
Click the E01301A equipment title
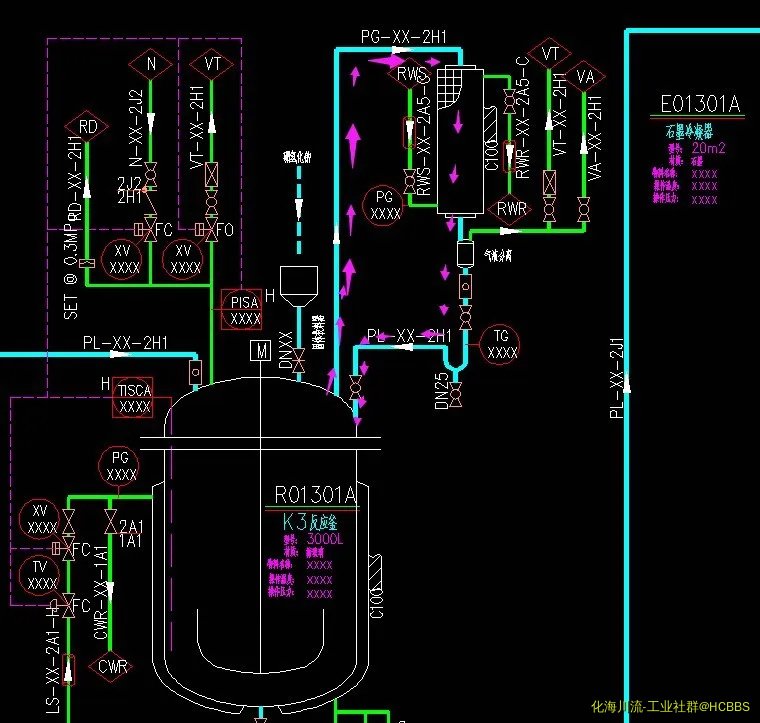[x=700, y=104]
